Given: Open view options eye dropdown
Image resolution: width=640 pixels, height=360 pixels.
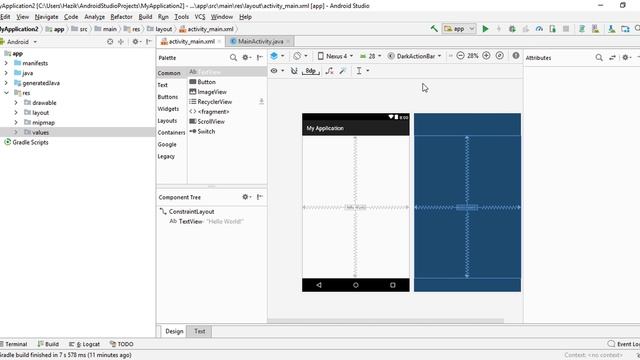Looking at the screenshot, I should click(x=277, y=71).
